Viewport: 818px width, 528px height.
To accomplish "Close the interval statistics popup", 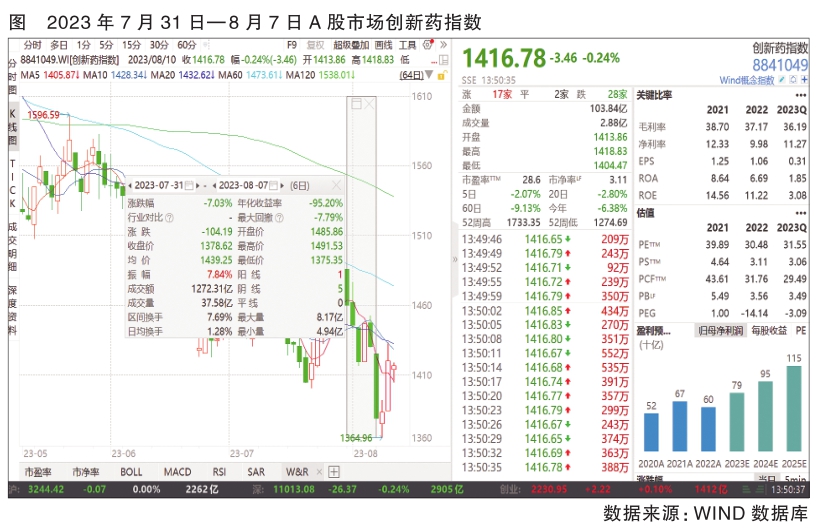I will (336, 185).
